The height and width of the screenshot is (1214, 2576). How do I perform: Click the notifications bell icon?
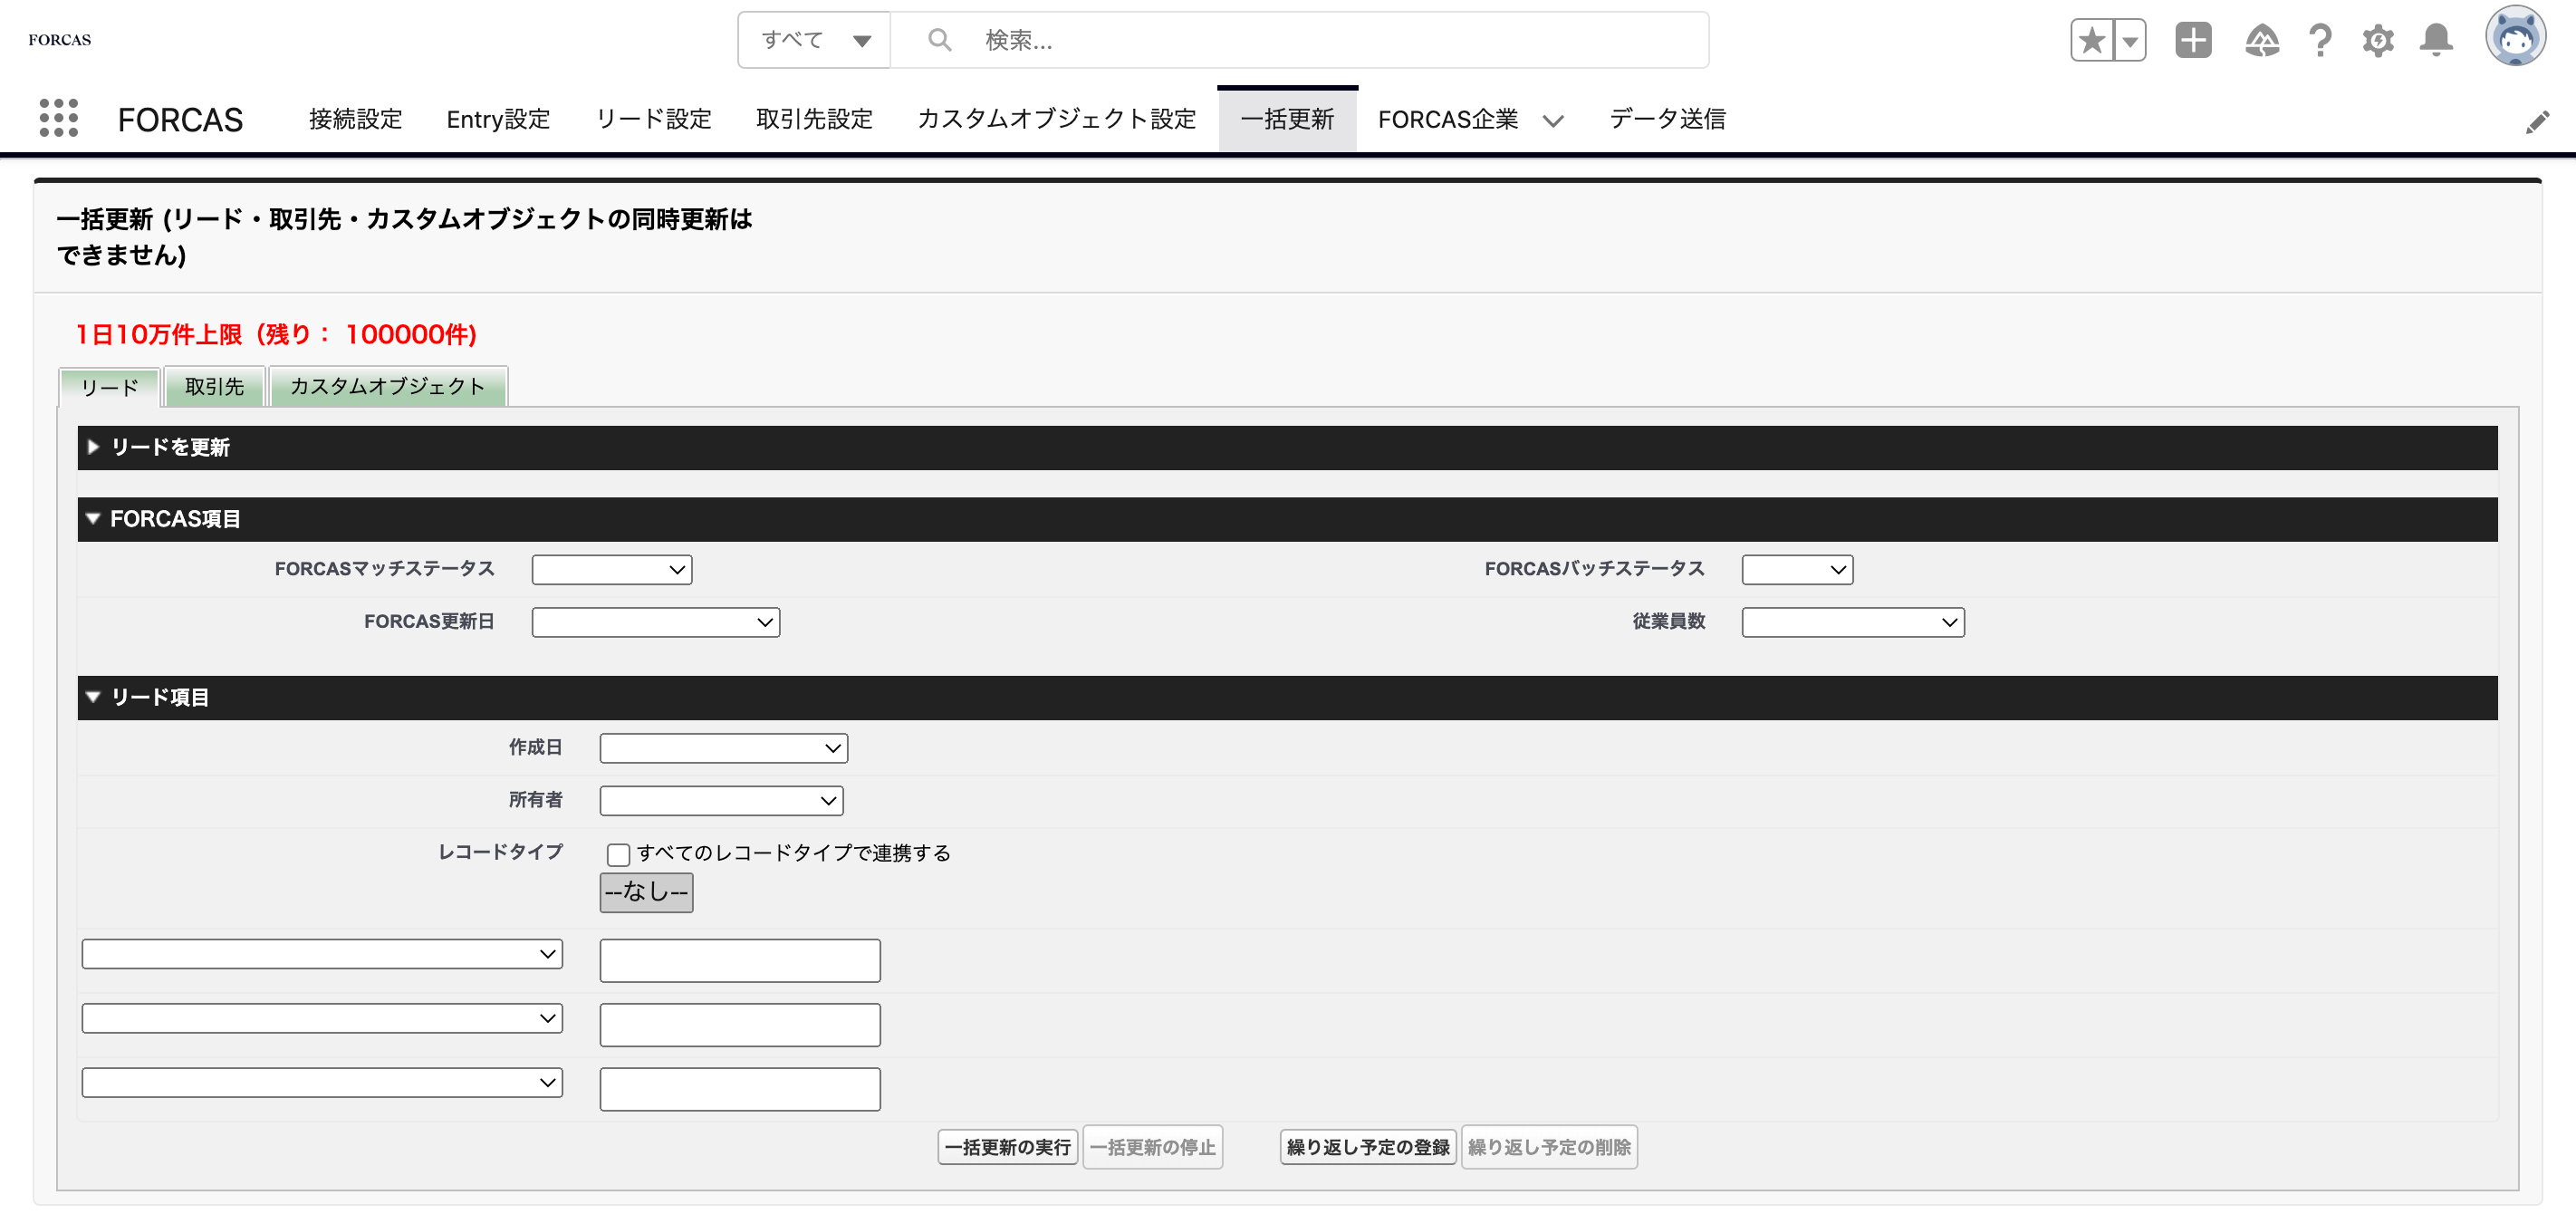pyautogui.click(x=2434, y=40)
